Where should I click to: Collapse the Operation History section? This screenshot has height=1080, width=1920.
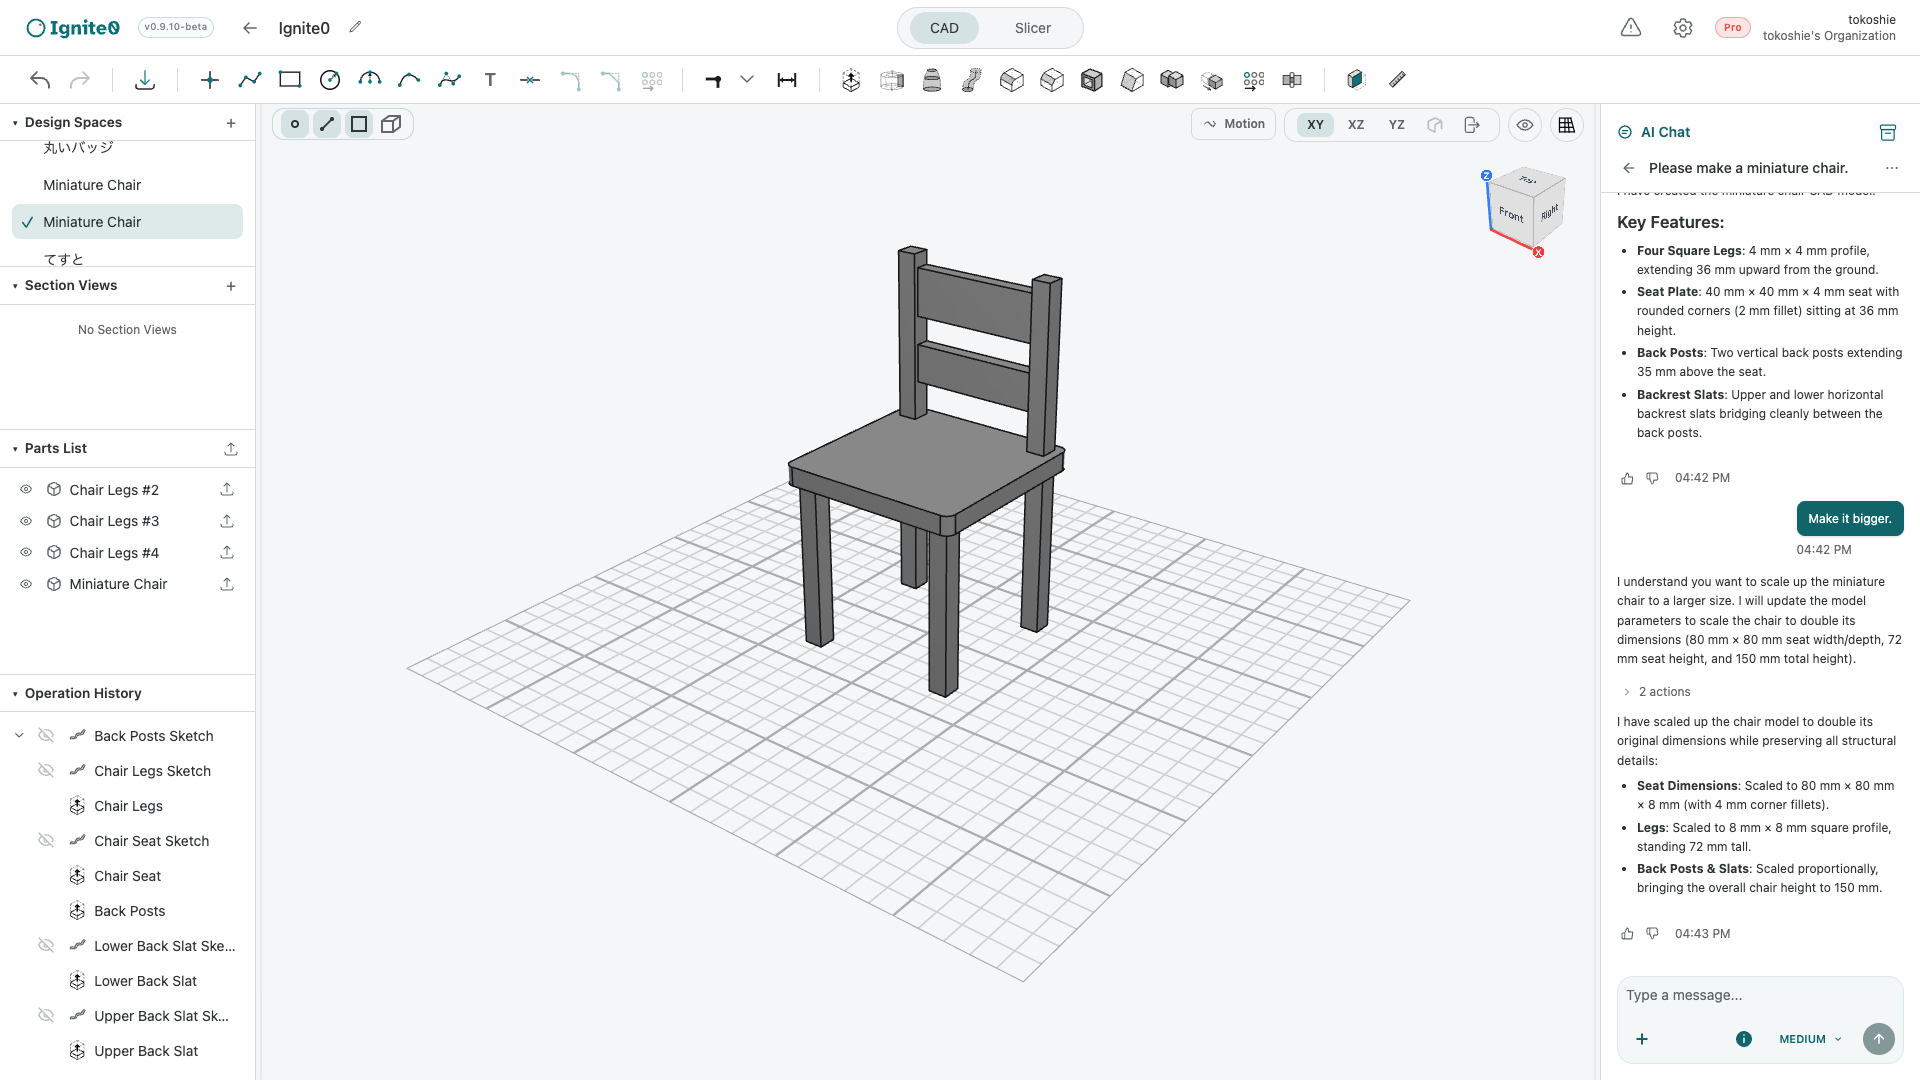coord(15,694)
